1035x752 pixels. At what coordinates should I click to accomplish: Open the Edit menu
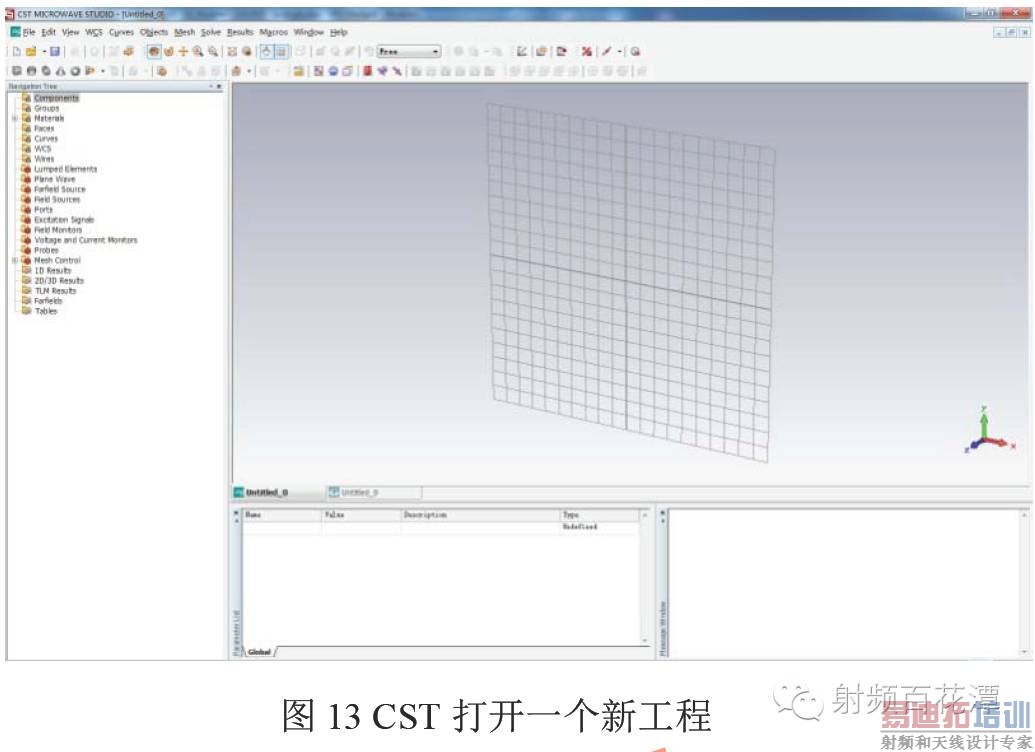click(x=49, y=32)
